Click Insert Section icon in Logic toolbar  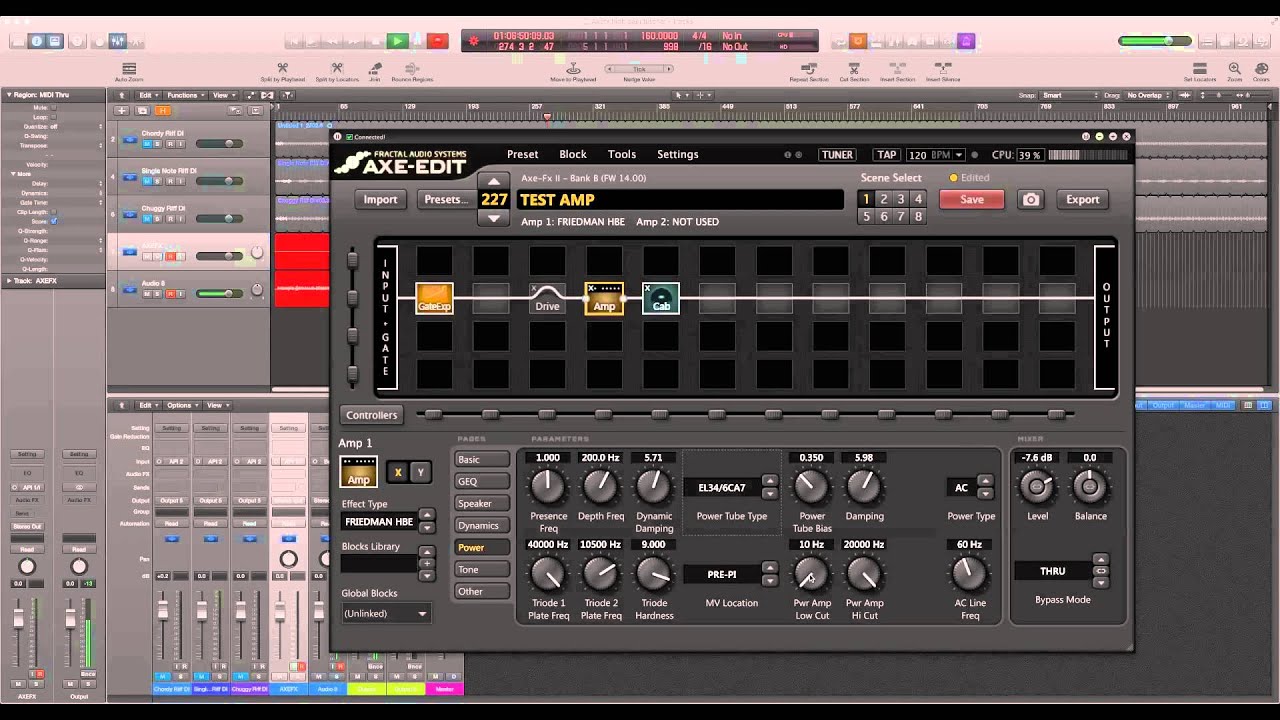coord(898,69)
